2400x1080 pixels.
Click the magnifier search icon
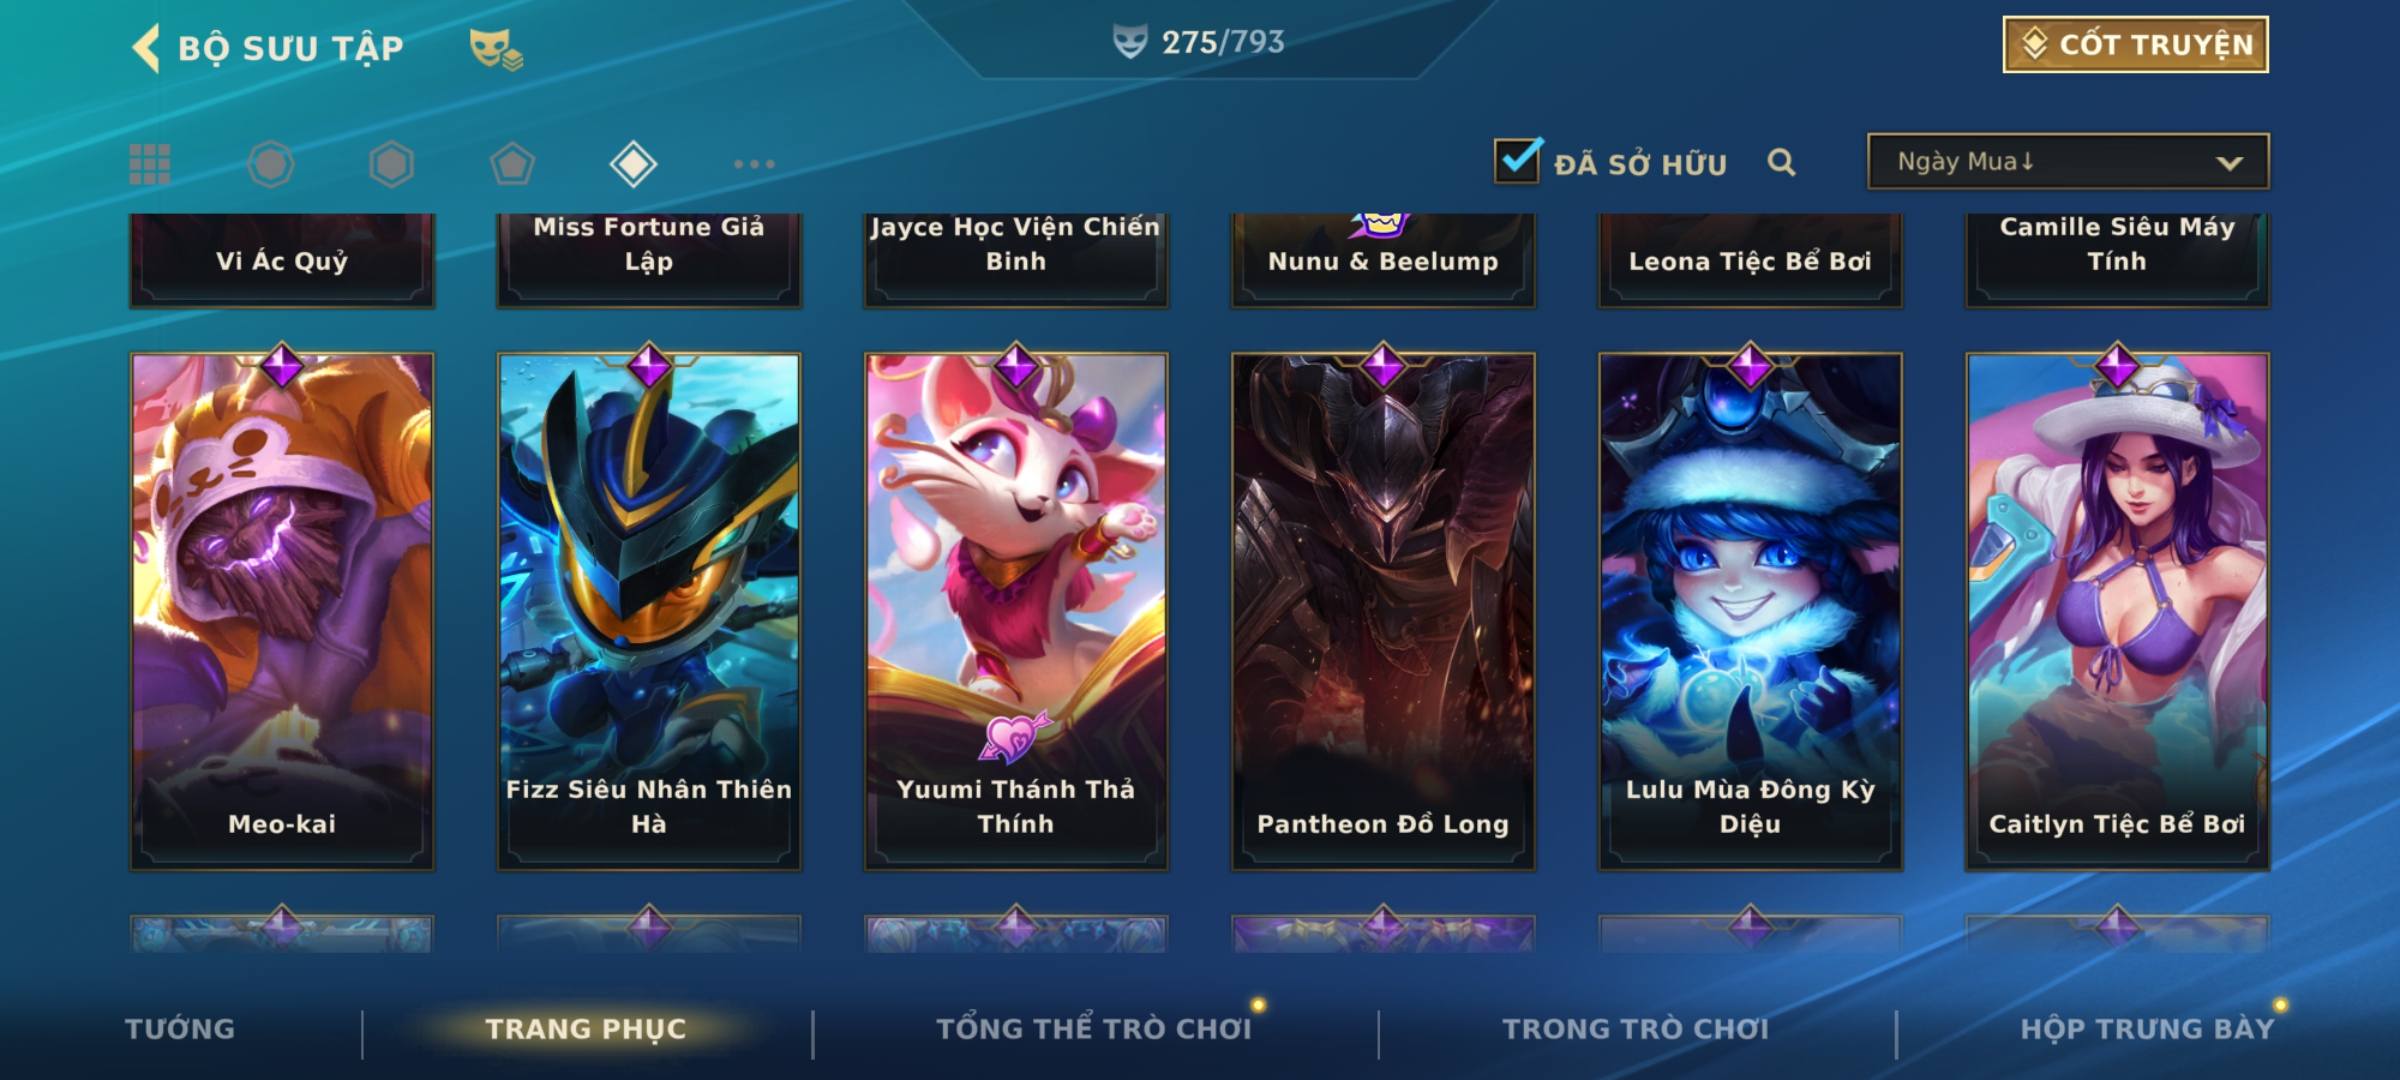click(x=1781, y=162)
